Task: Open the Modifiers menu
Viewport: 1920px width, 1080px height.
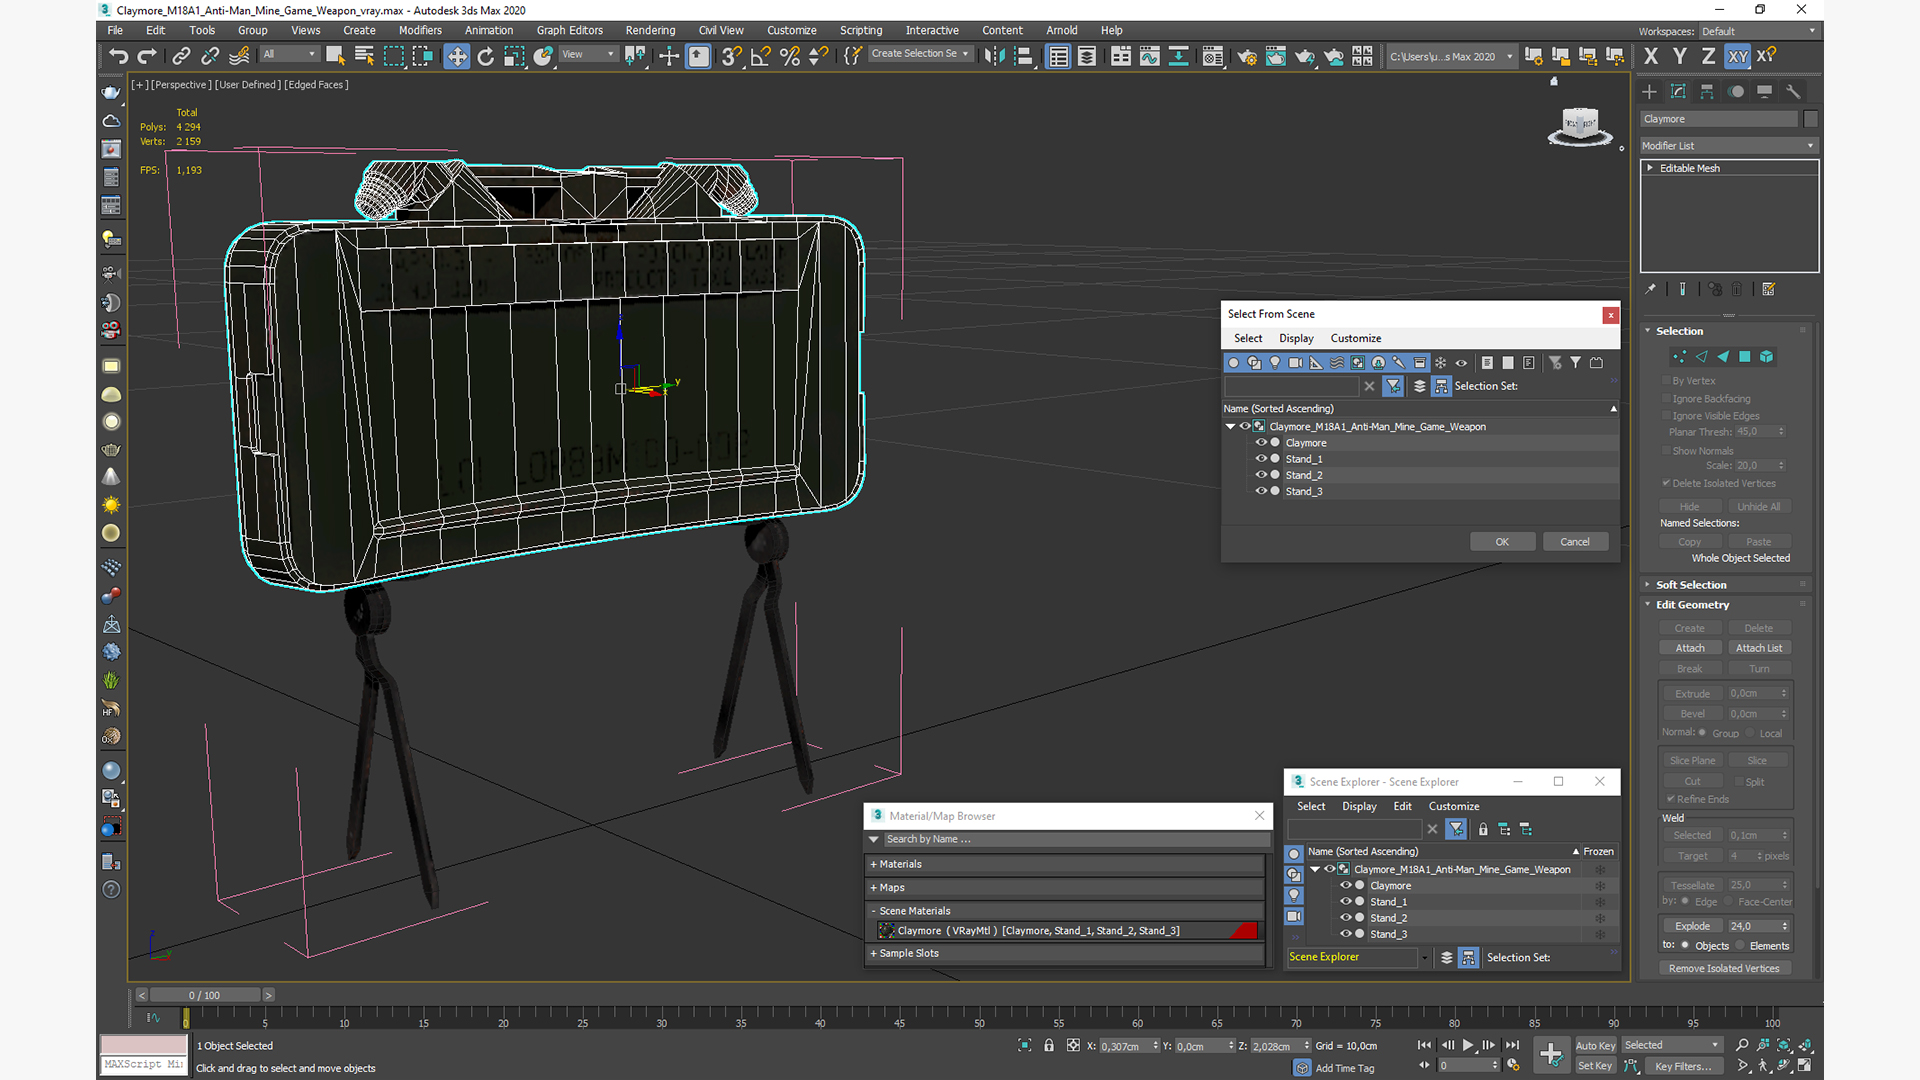Action: (420, 31)
